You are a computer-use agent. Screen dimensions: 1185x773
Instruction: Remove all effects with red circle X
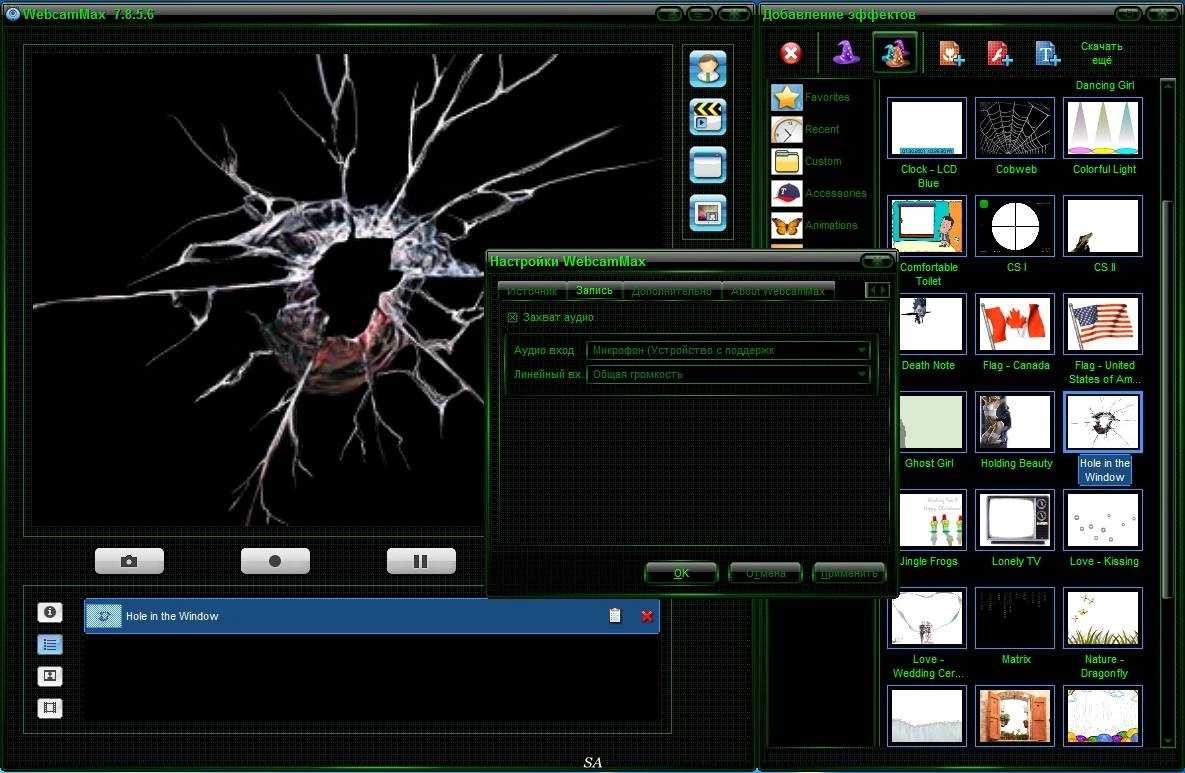click(791, 54)
